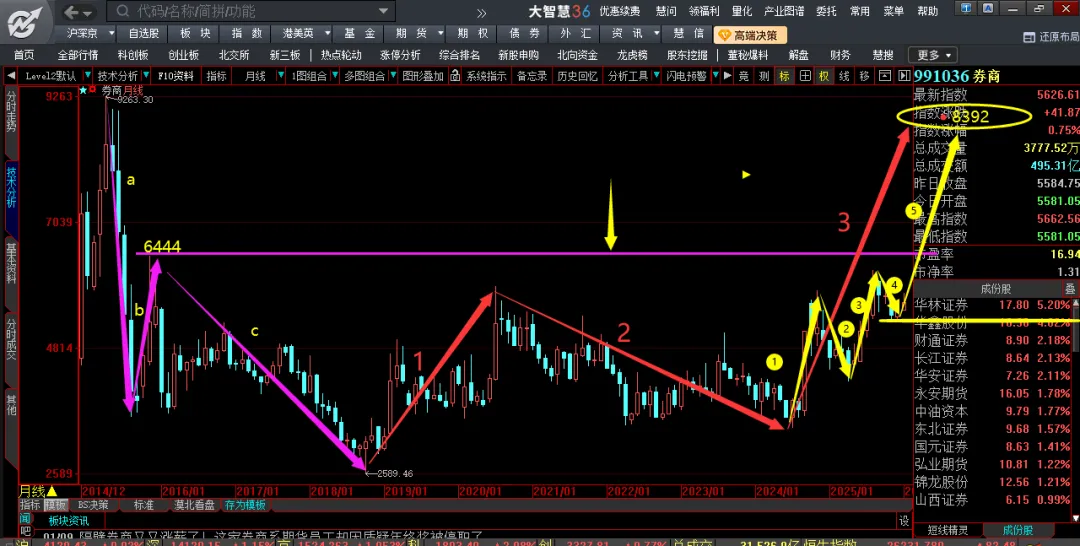The width and height of the screenshot is (1080, 546).
Task: Open the 更多 dropdown
Action: point(933,55)
